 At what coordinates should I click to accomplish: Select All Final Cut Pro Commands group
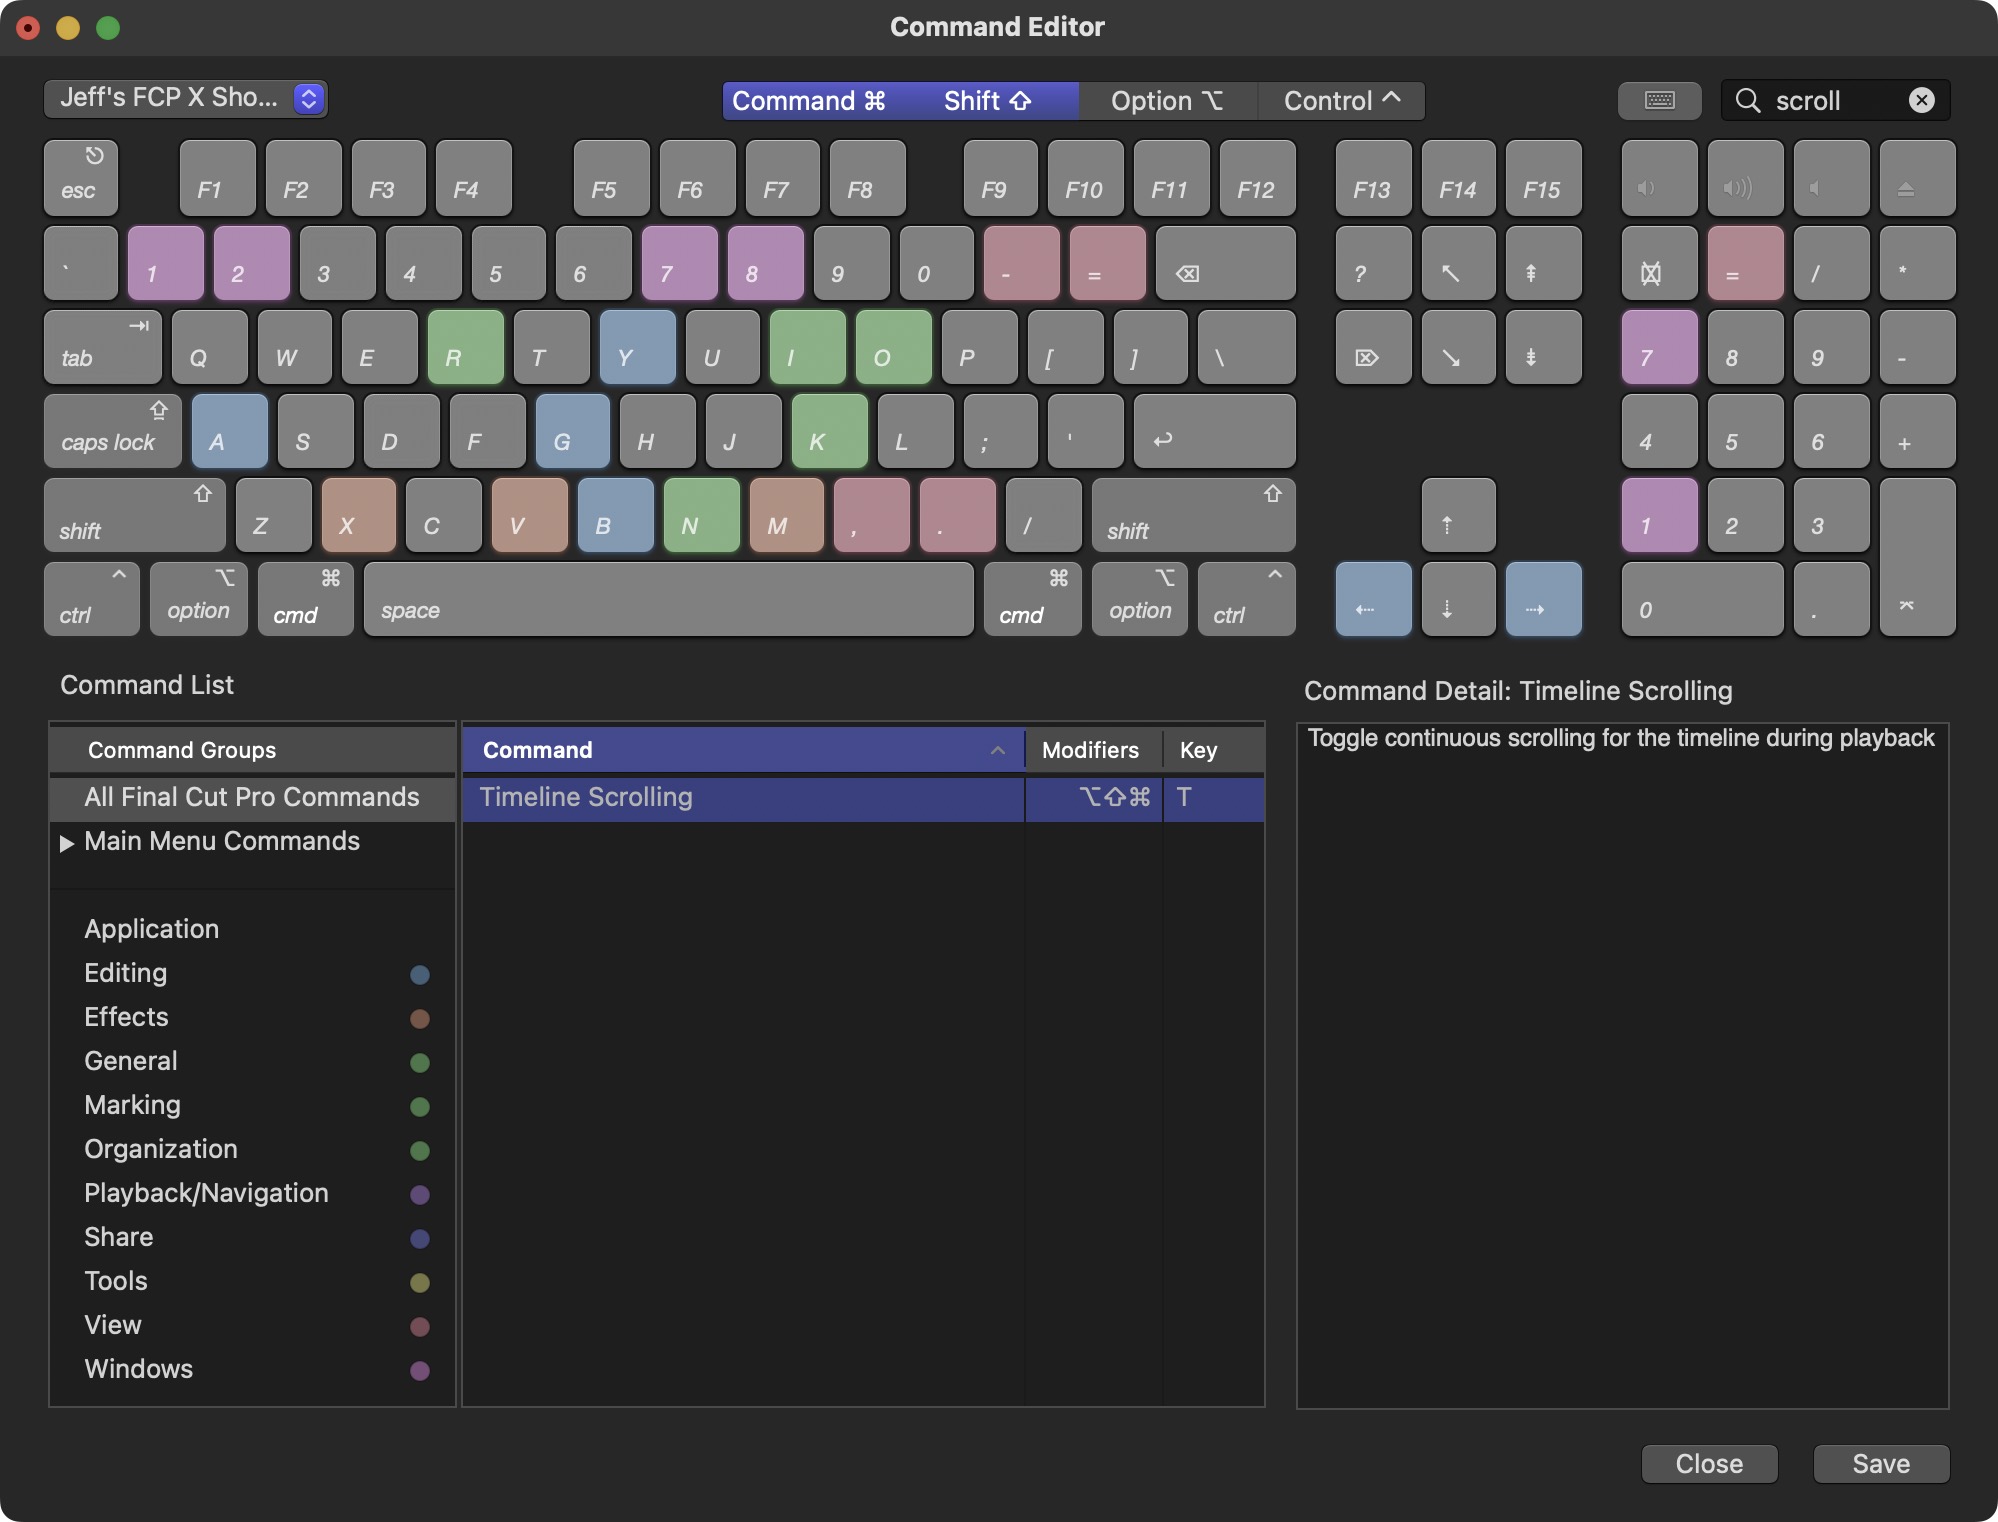(251, 796)
